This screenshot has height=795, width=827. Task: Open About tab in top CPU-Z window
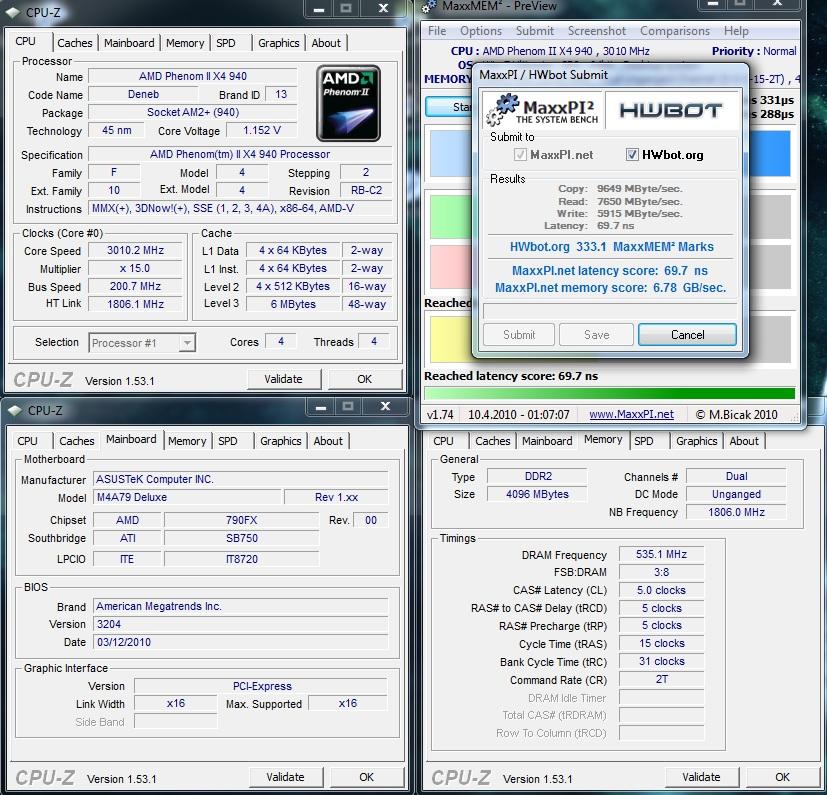[x=326, y=43]
